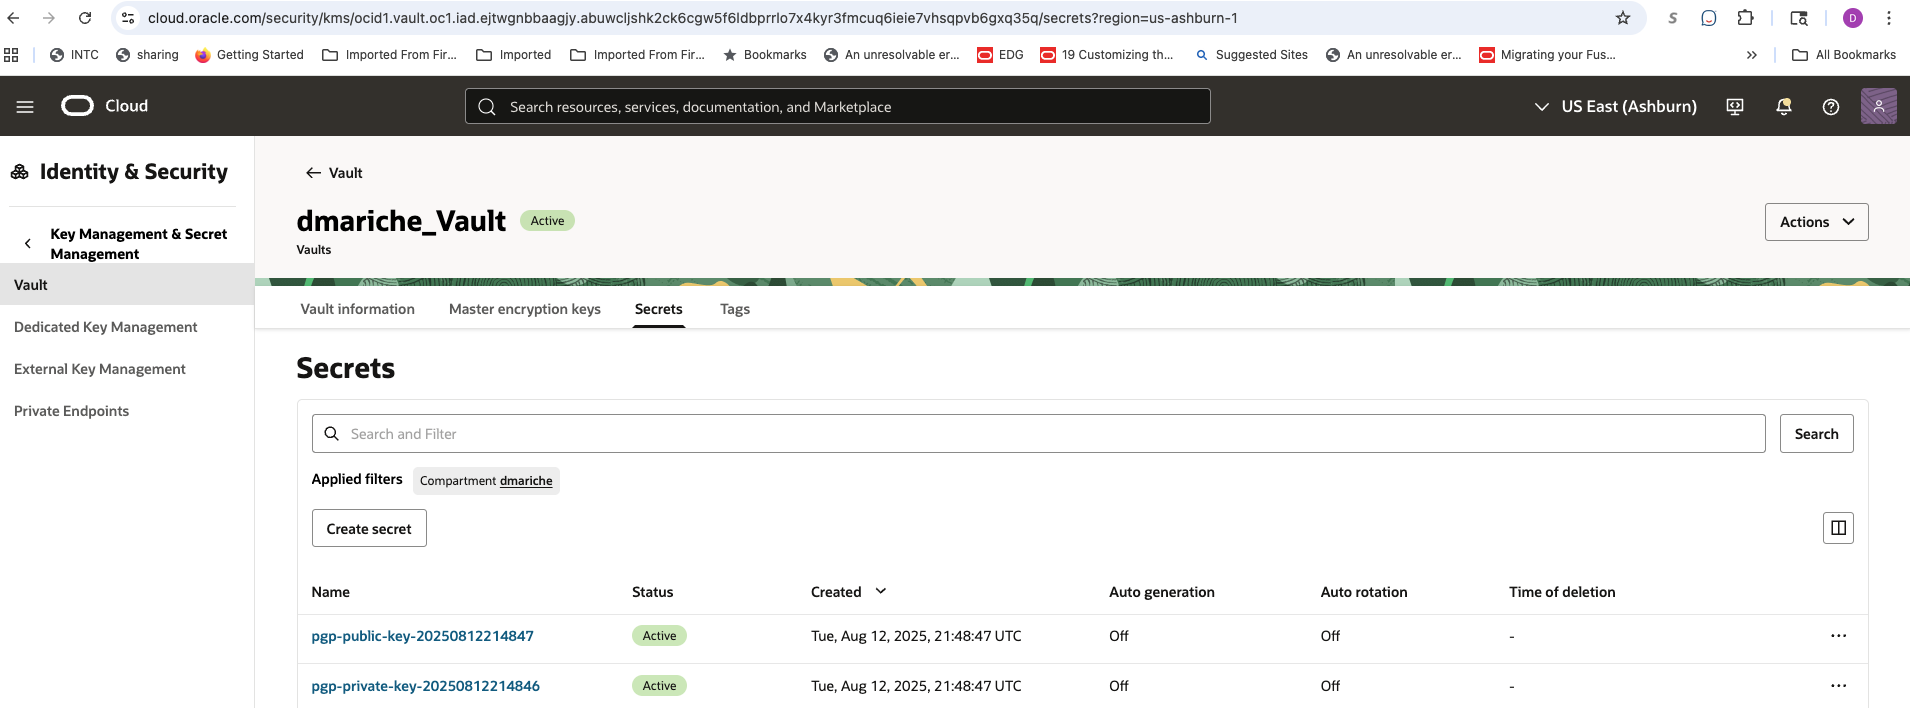Click the back chevron beside Key Management
1910x708 pixels.
(28, 243)
